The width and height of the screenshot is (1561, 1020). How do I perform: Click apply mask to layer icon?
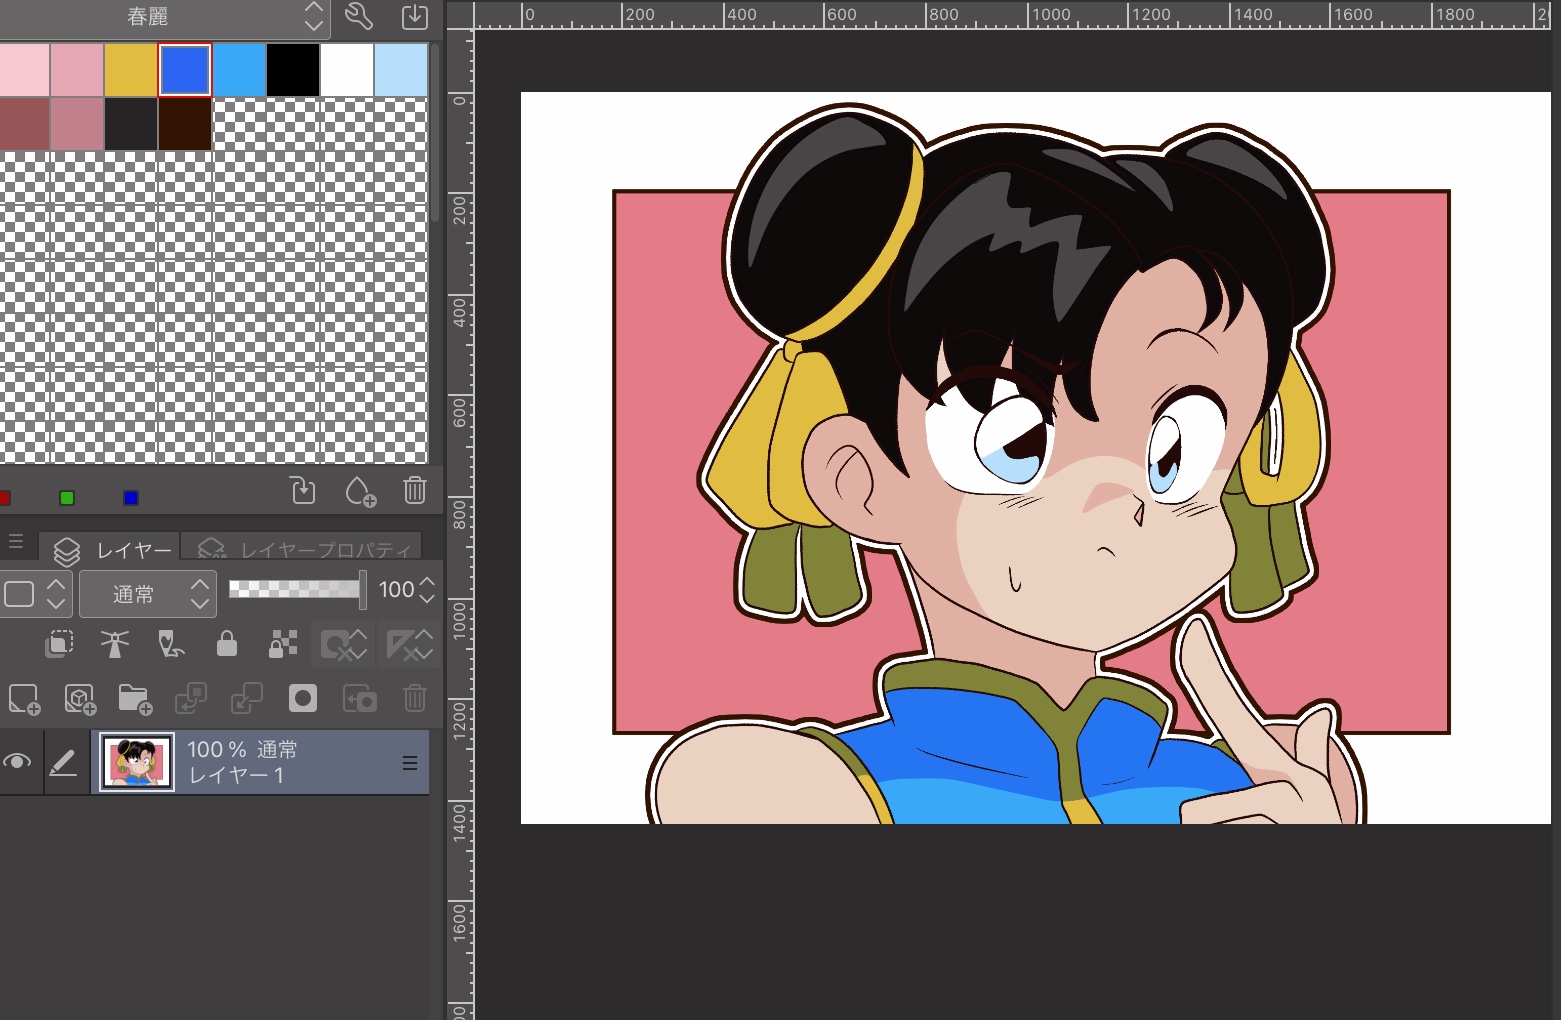click(359, 698)
